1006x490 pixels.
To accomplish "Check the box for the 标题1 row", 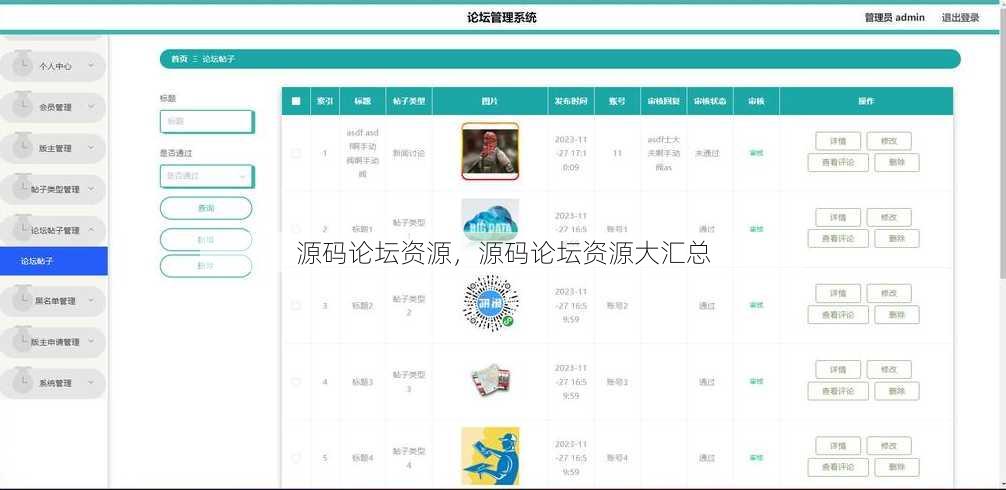I will click(x=296, y=229).
